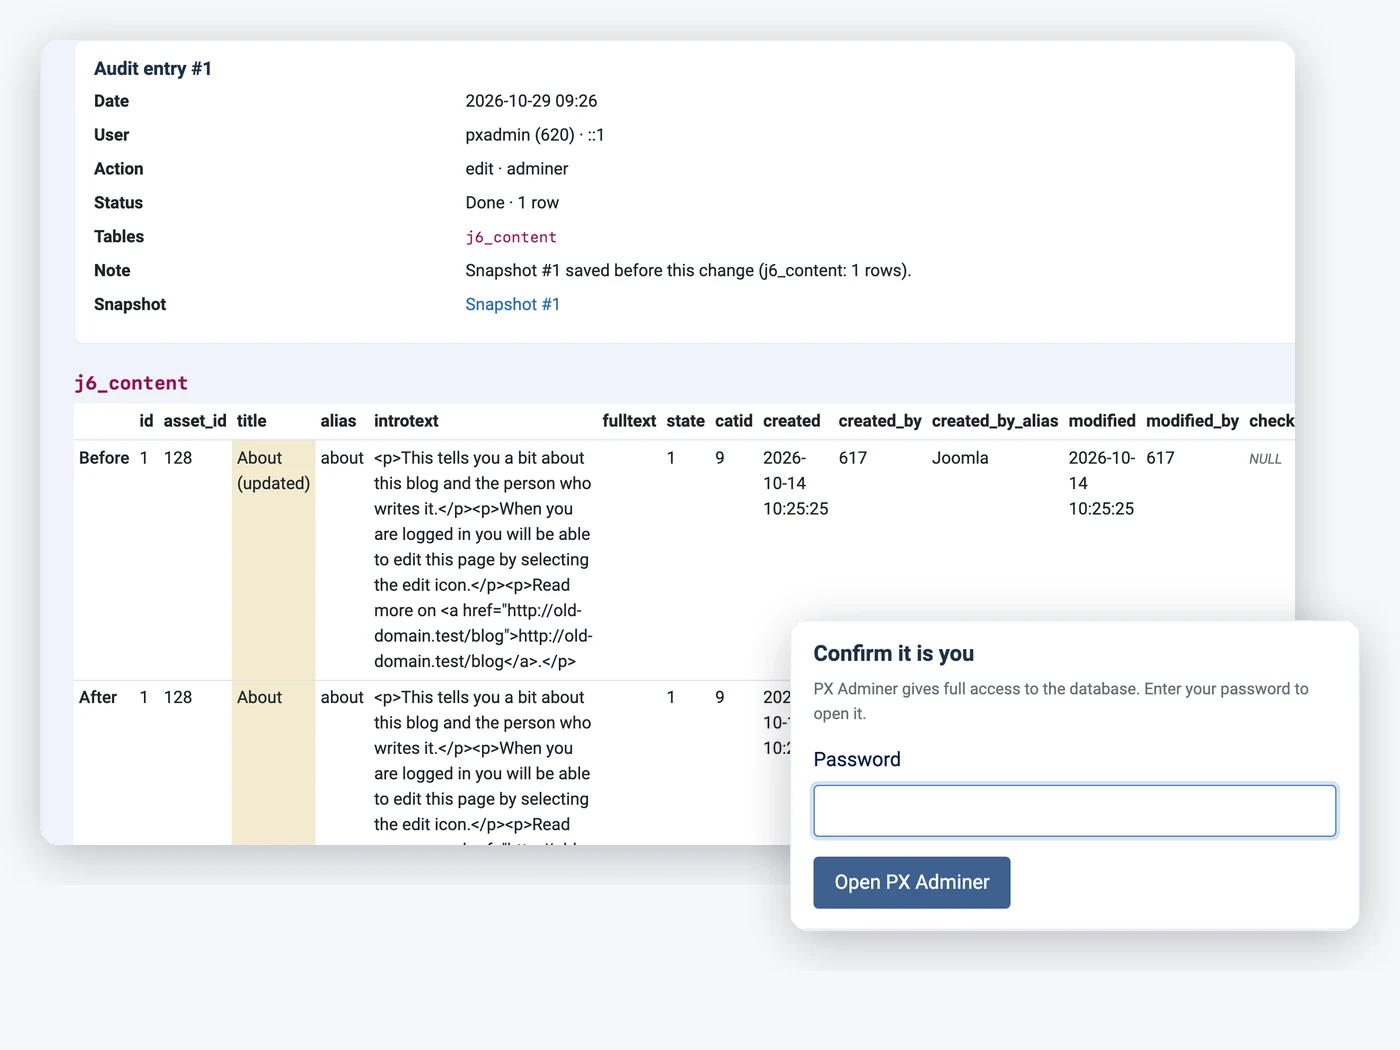Click the 'modified_by' column header
Image resolution: width=1400 pixels, height=1050 pixels.
click(1192, 421)
